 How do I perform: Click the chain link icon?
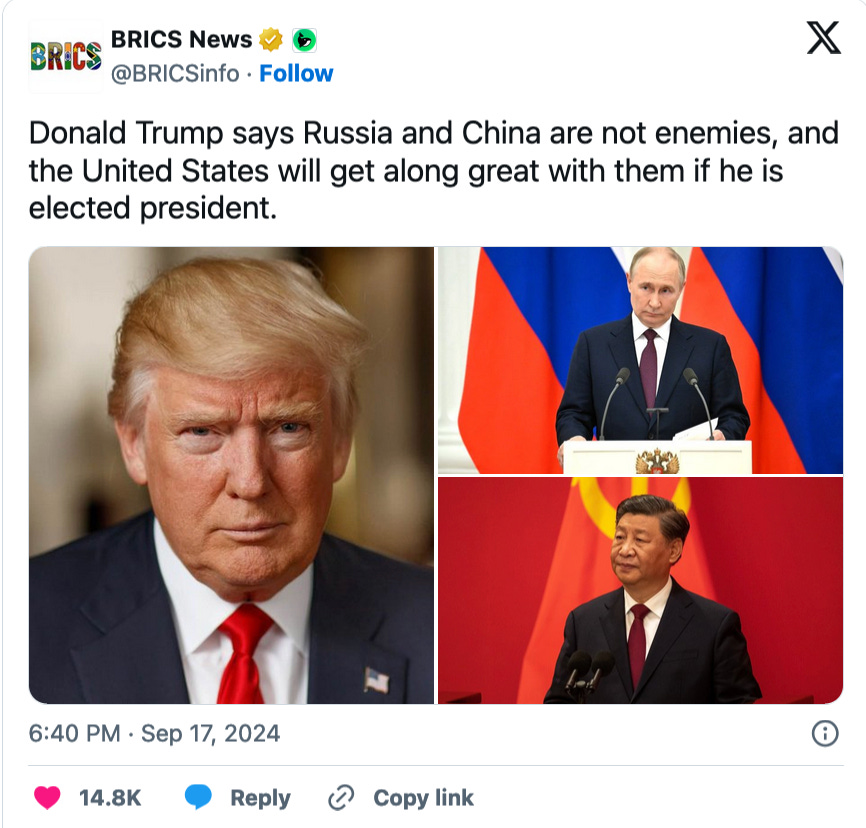(x=341, y=797)
